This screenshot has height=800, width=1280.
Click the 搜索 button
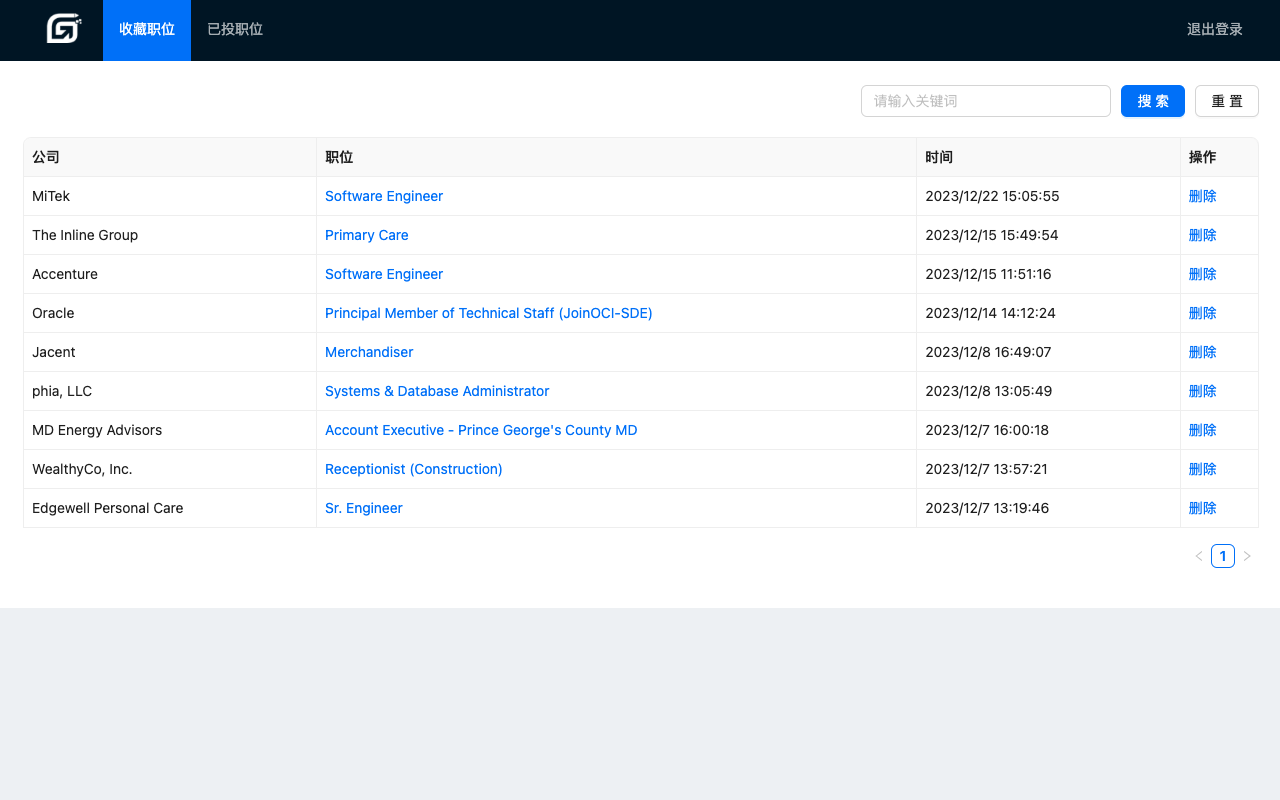tap(1153, 101)
